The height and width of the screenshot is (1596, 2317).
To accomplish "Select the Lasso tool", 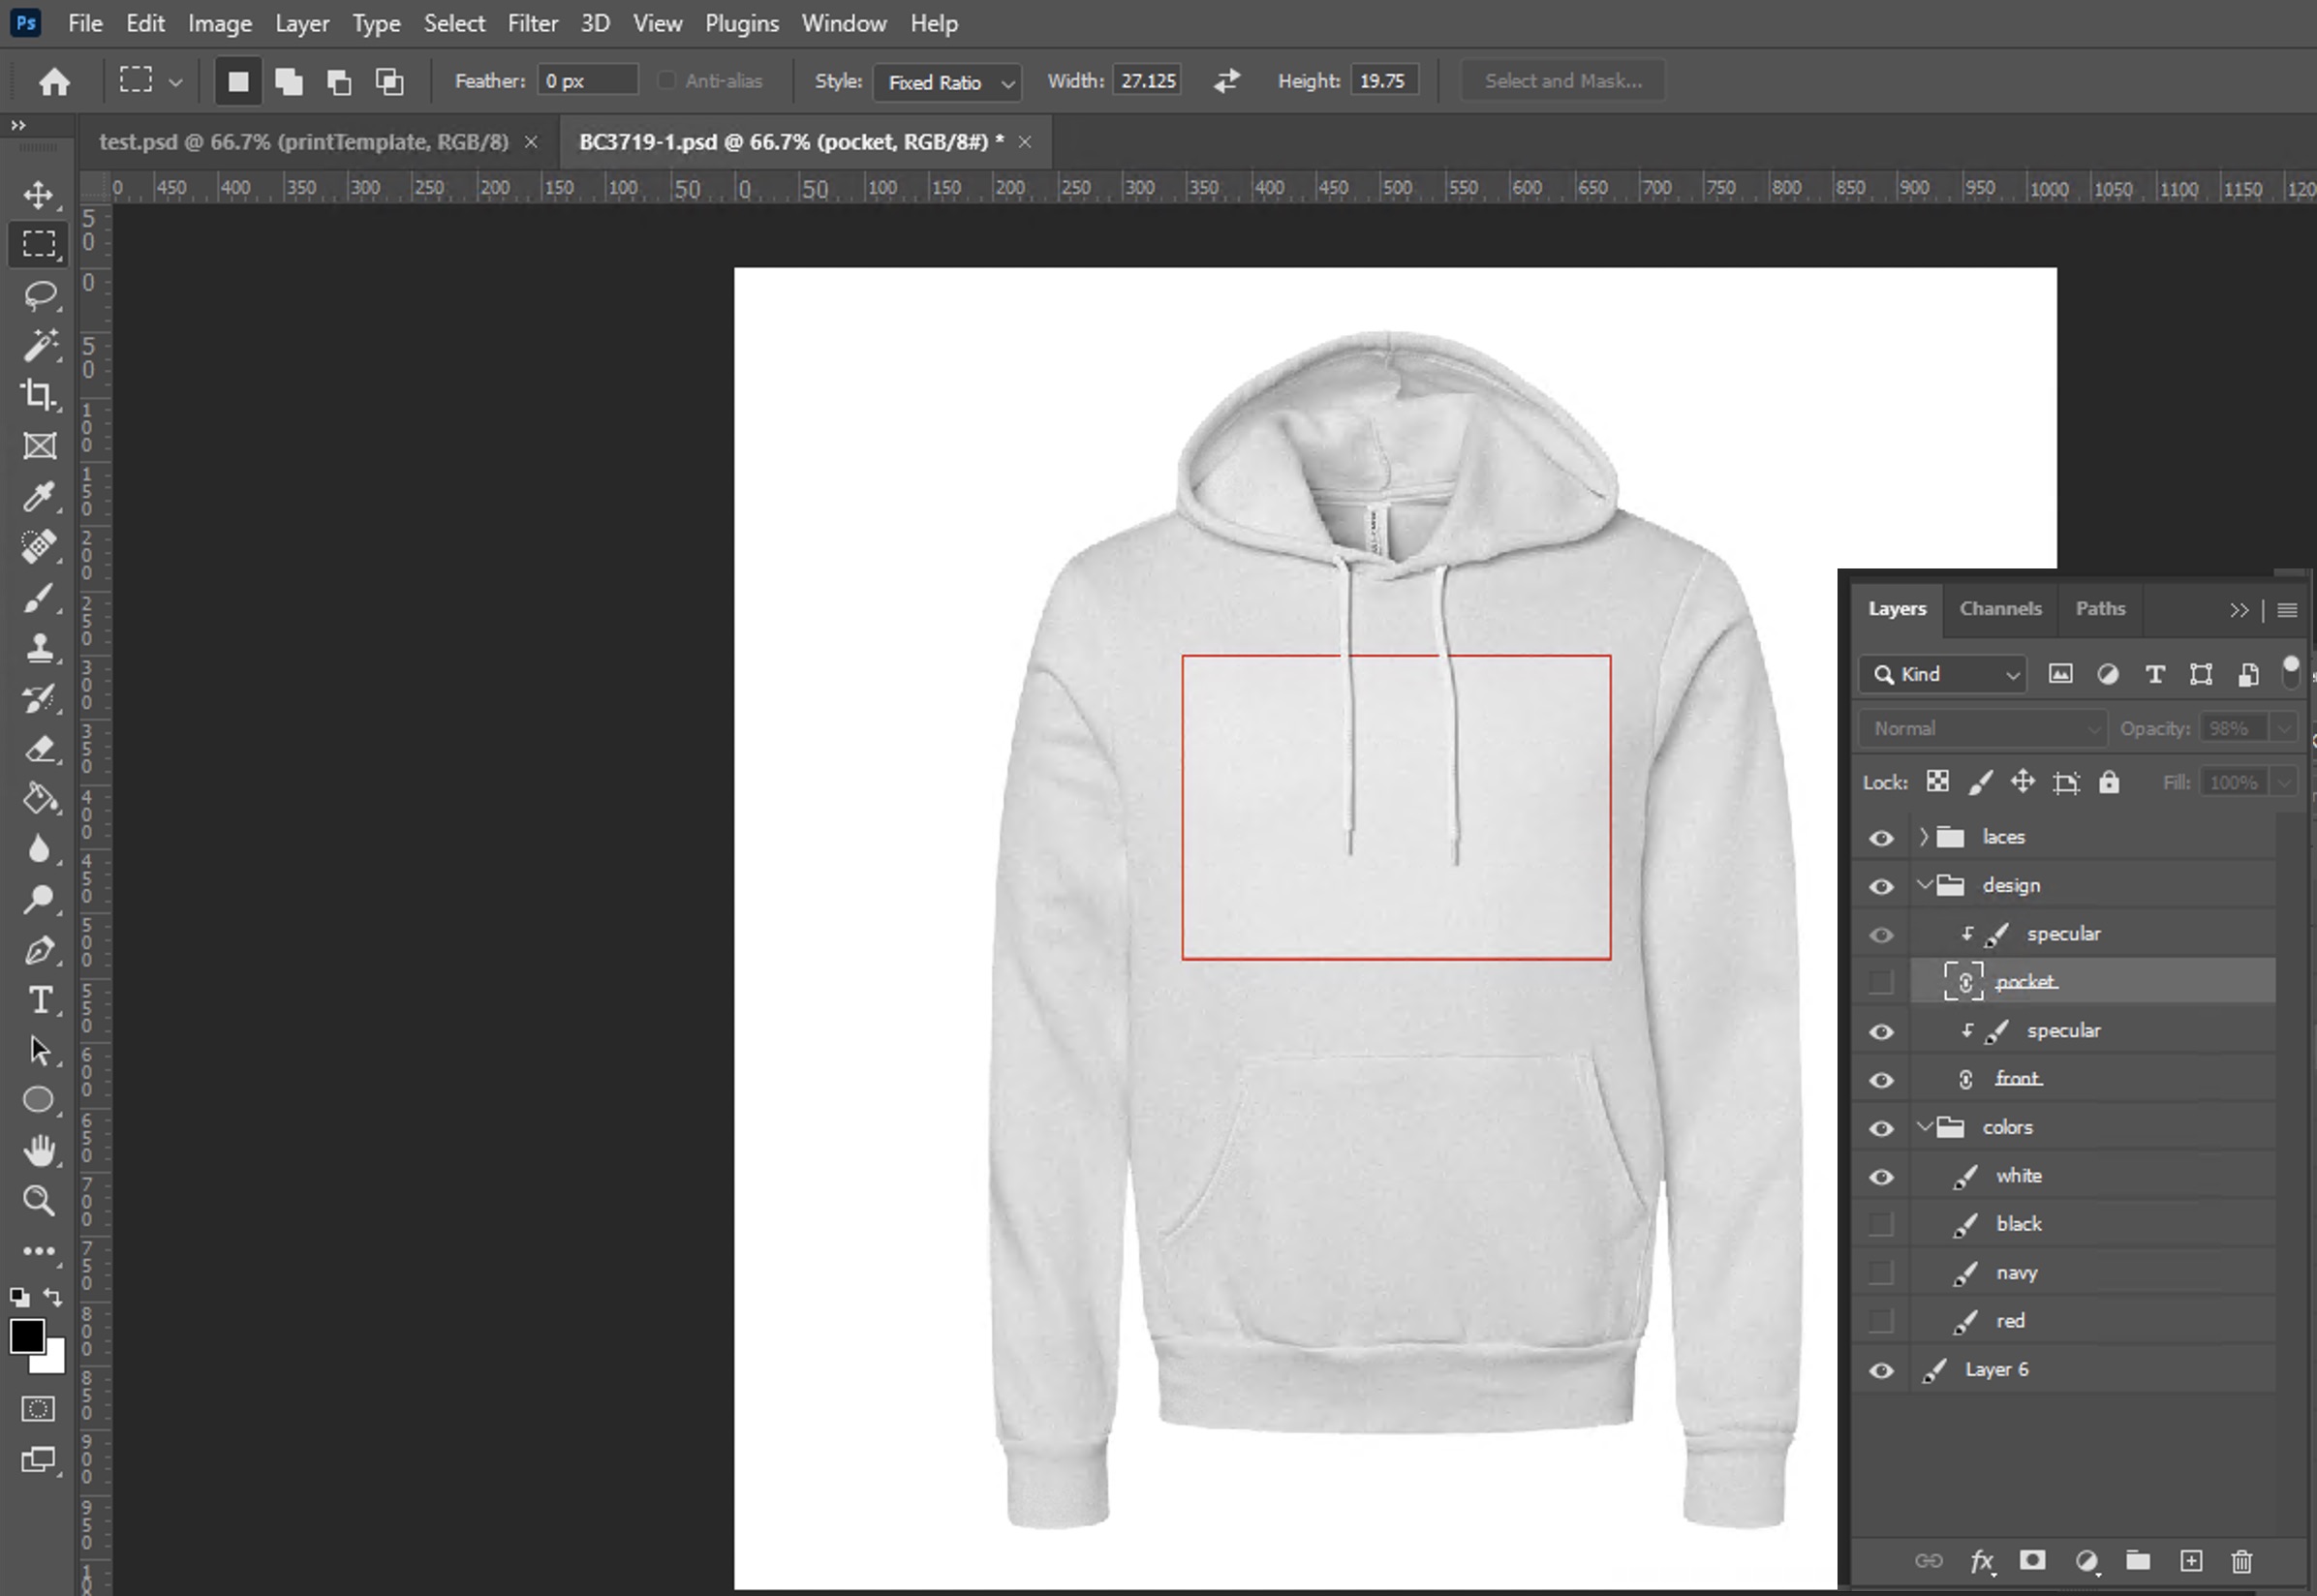I will [39, 295].
